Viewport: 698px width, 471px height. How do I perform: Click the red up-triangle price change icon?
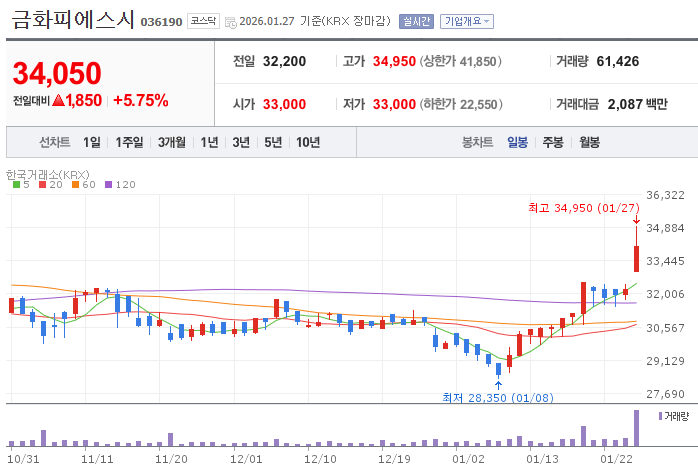click(x=59, y=100)
